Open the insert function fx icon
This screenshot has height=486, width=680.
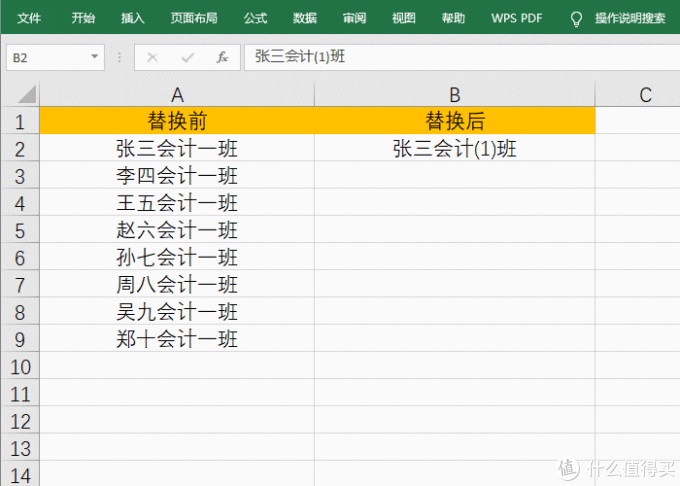tap(222, 57)
